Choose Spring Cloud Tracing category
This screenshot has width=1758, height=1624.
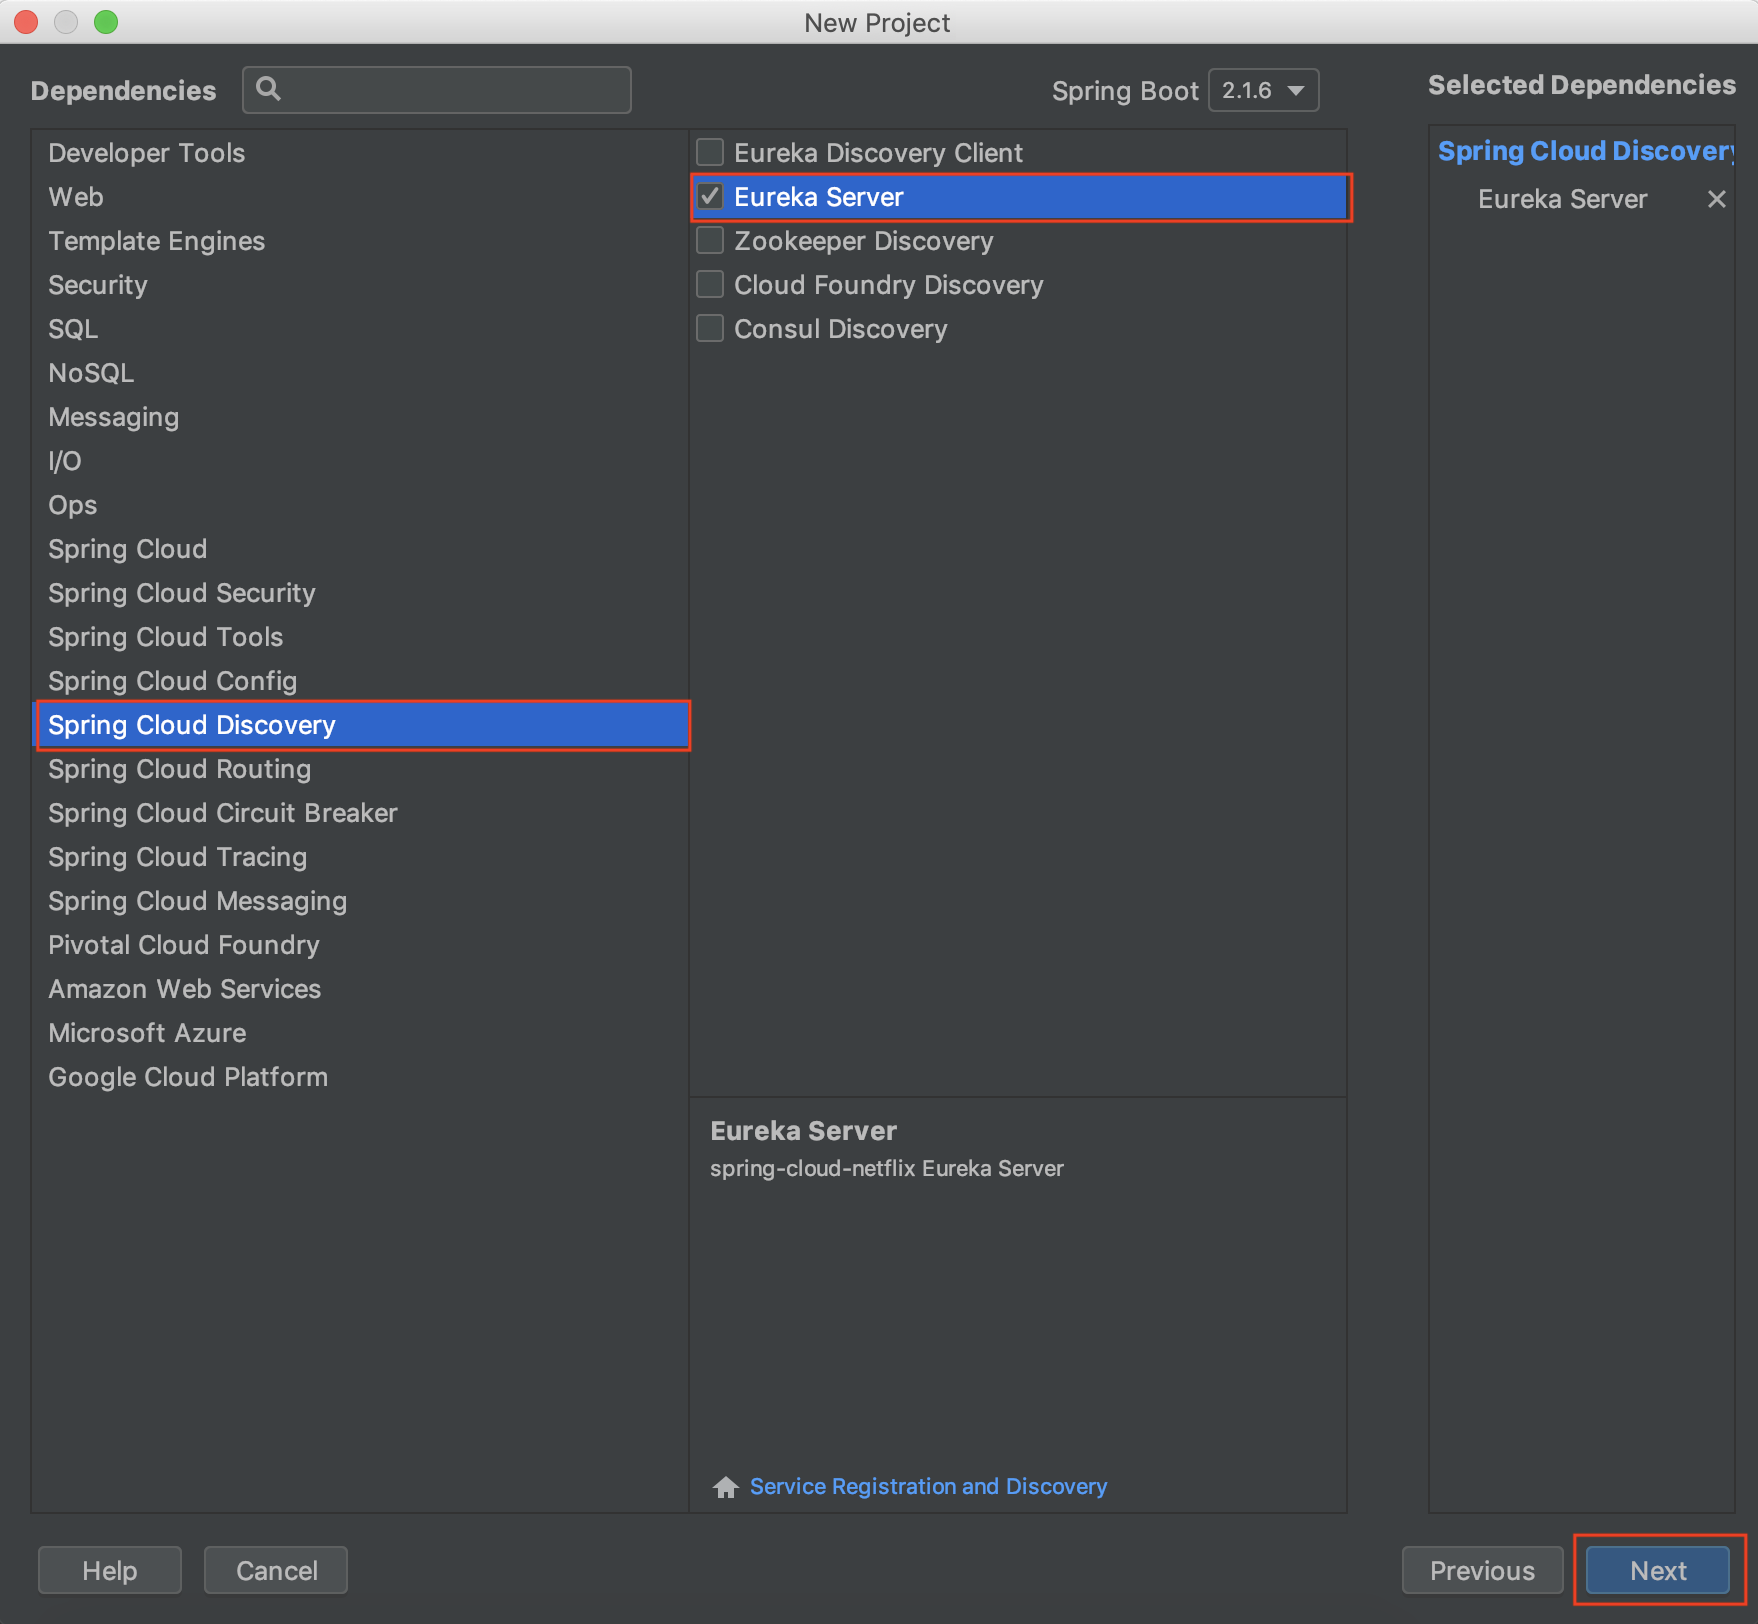pyautogui.click(x=362, y=857)
